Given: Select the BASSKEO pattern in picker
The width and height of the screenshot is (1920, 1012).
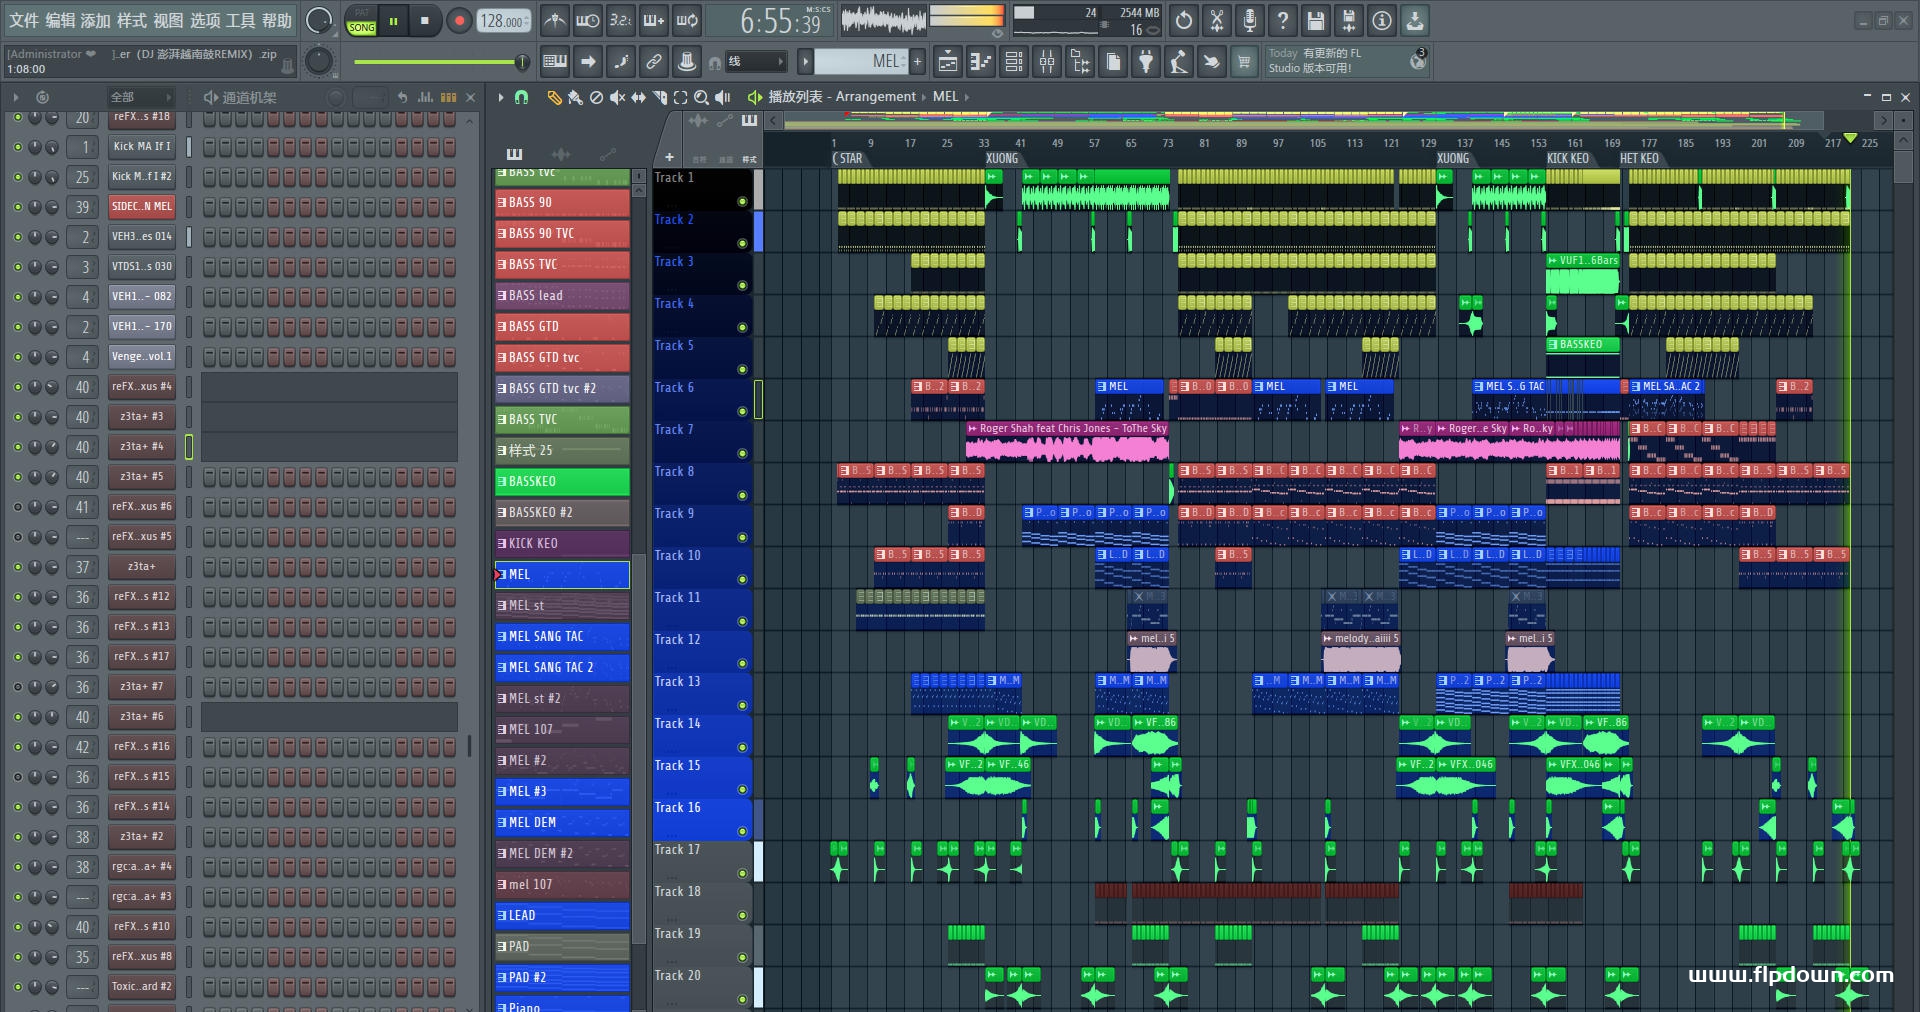Looking at the screenshot, I should (562, 481).
